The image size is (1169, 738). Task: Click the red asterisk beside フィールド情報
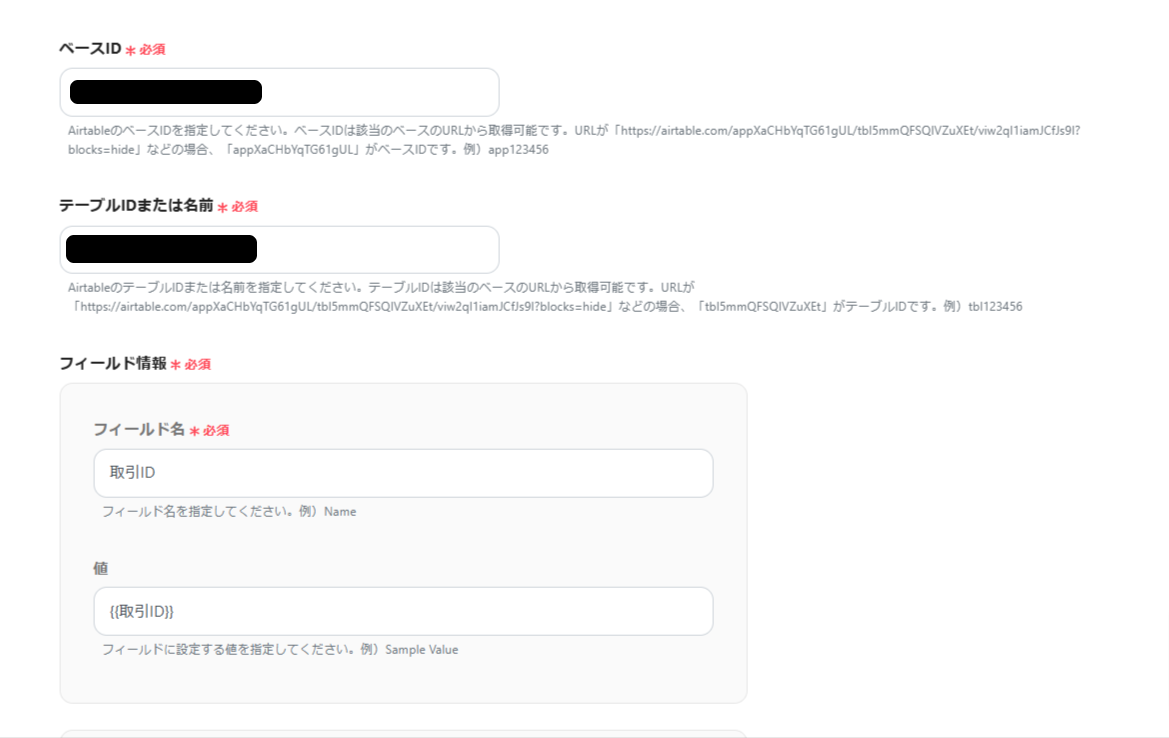pos(175,365)
